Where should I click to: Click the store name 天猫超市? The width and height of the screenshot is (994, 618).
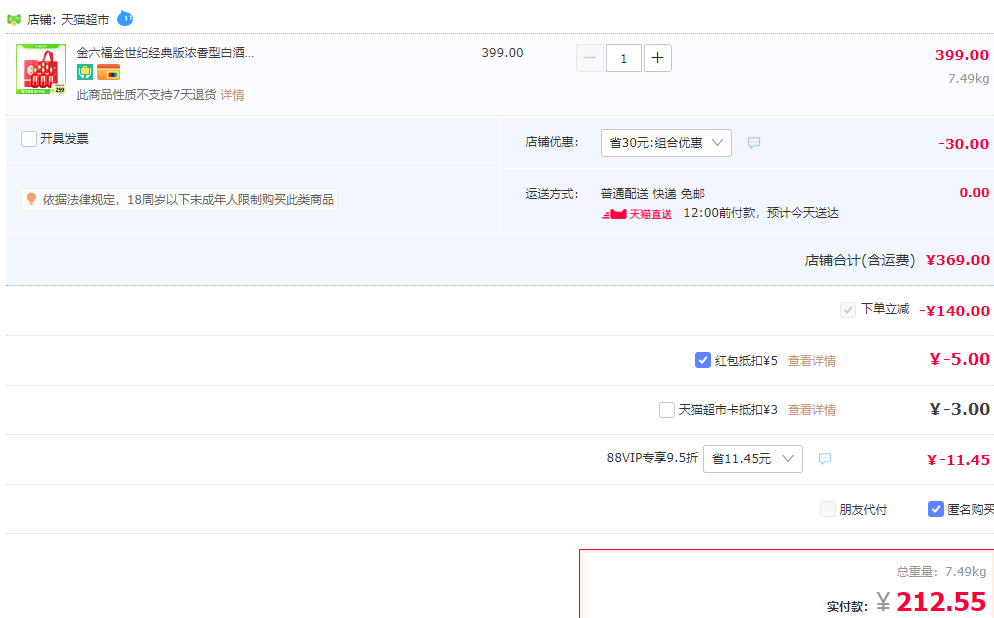click(x=85, y=20)
